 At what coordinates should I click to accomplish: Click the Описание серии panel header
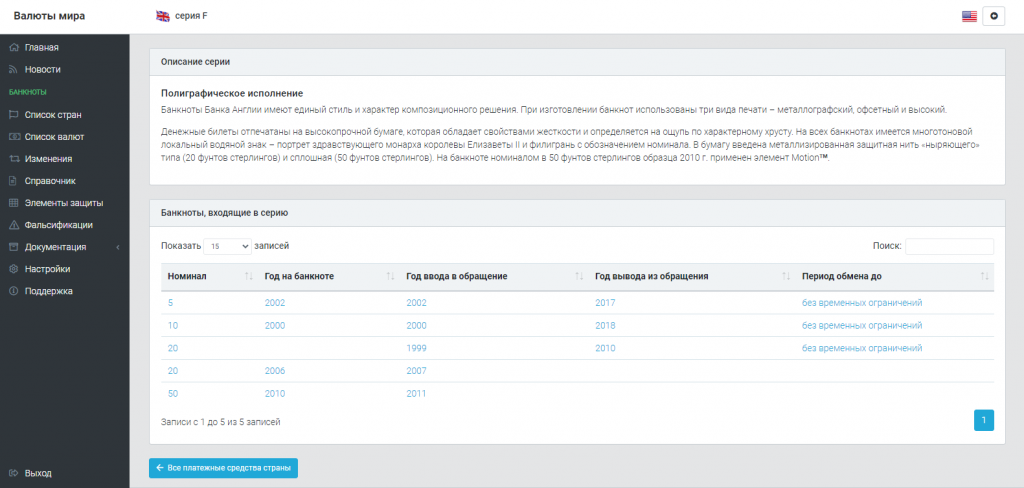(x=577, y=62)
